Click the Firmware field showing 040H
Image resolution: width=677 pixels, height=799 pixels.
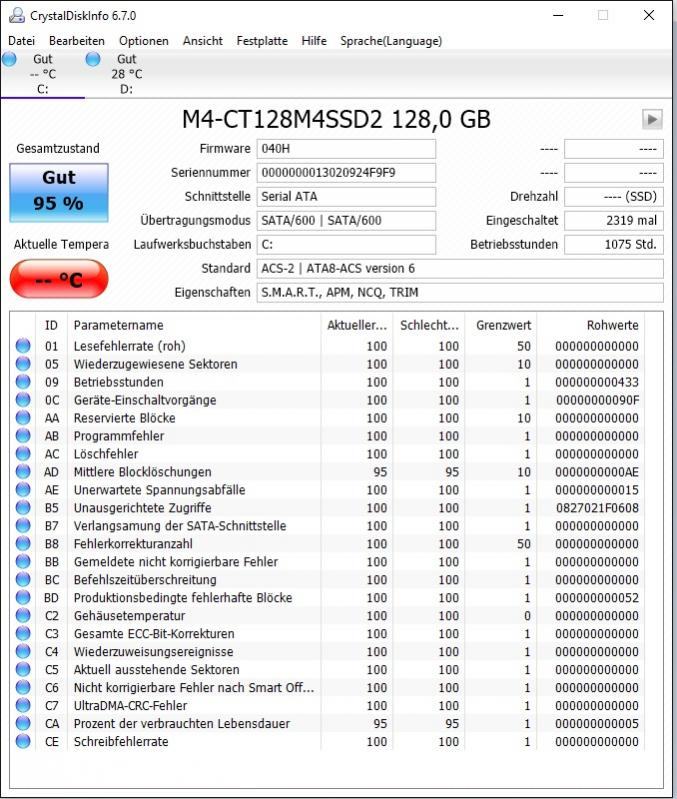coord(346,149)
